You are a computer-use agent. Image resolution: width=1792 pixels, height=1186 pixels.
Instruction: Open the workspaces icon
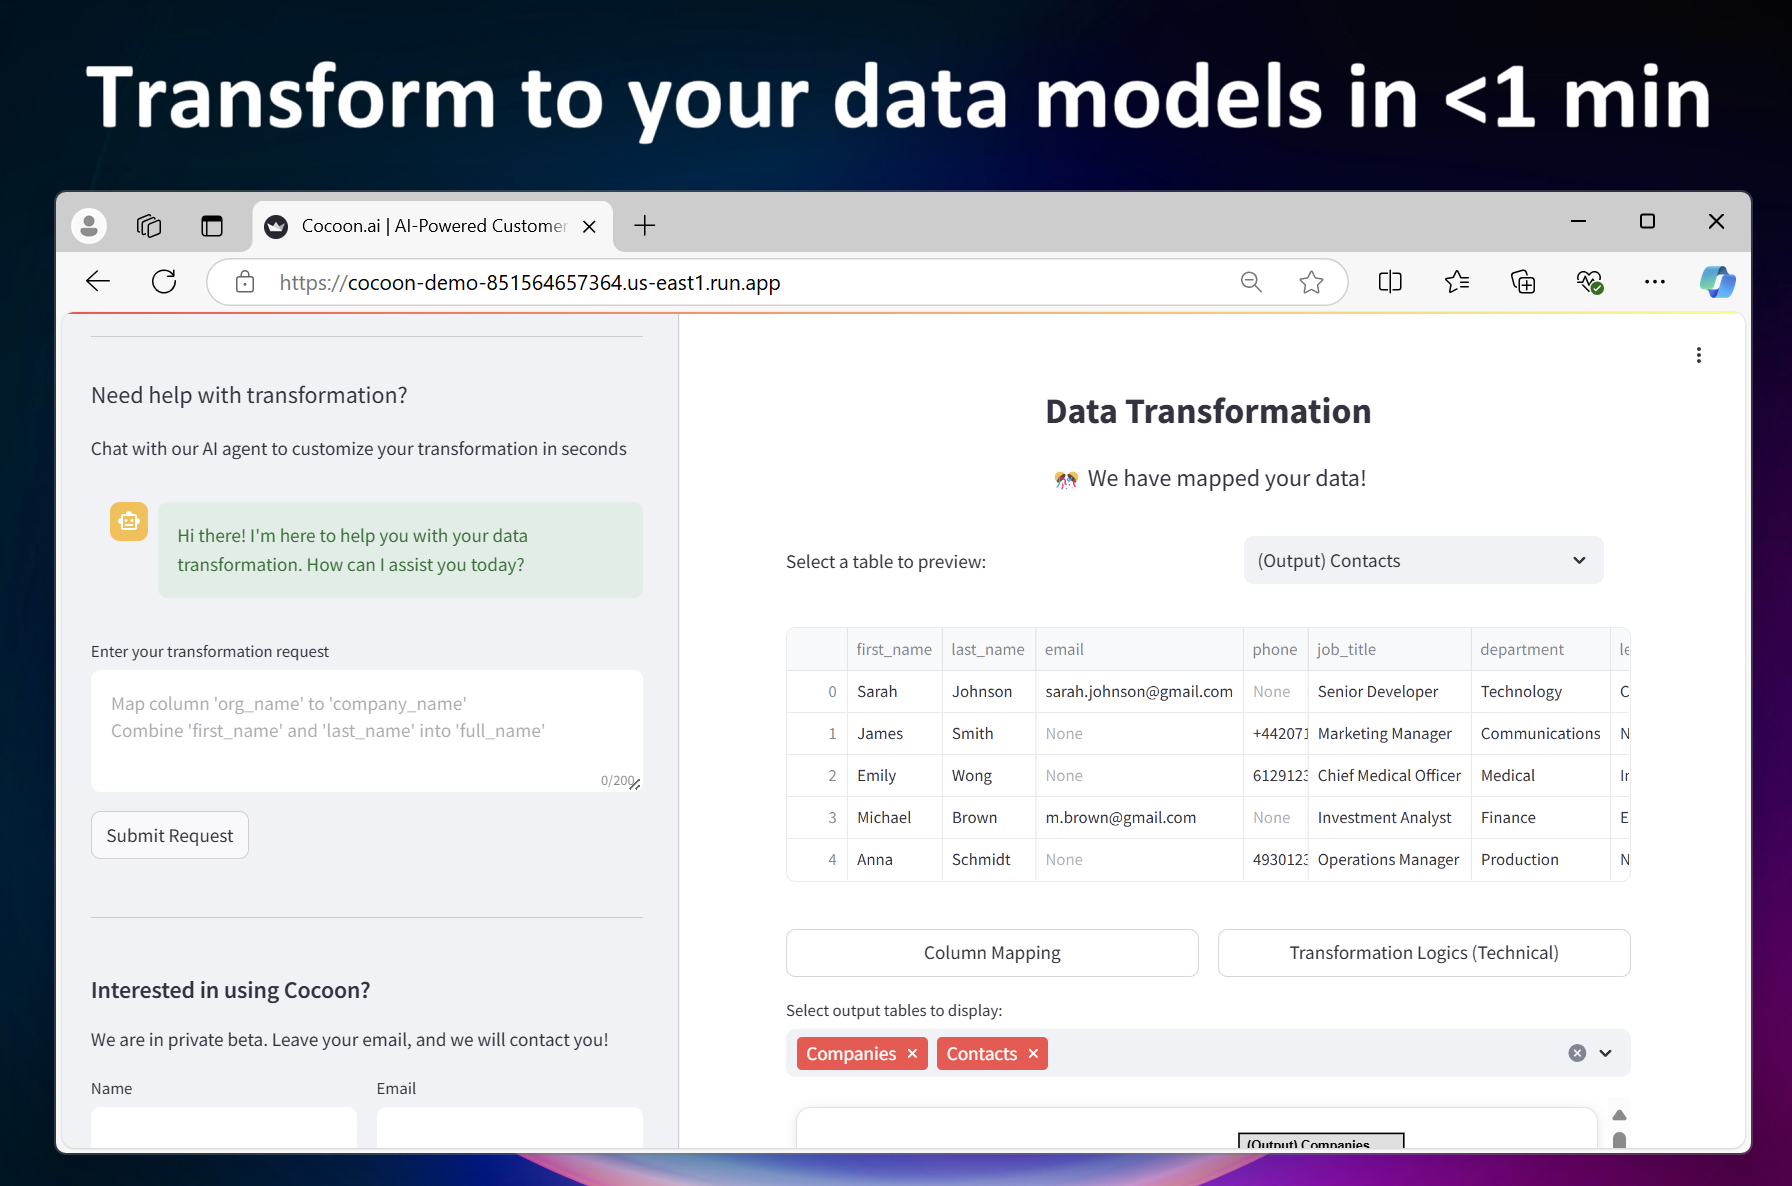point(149,226)
